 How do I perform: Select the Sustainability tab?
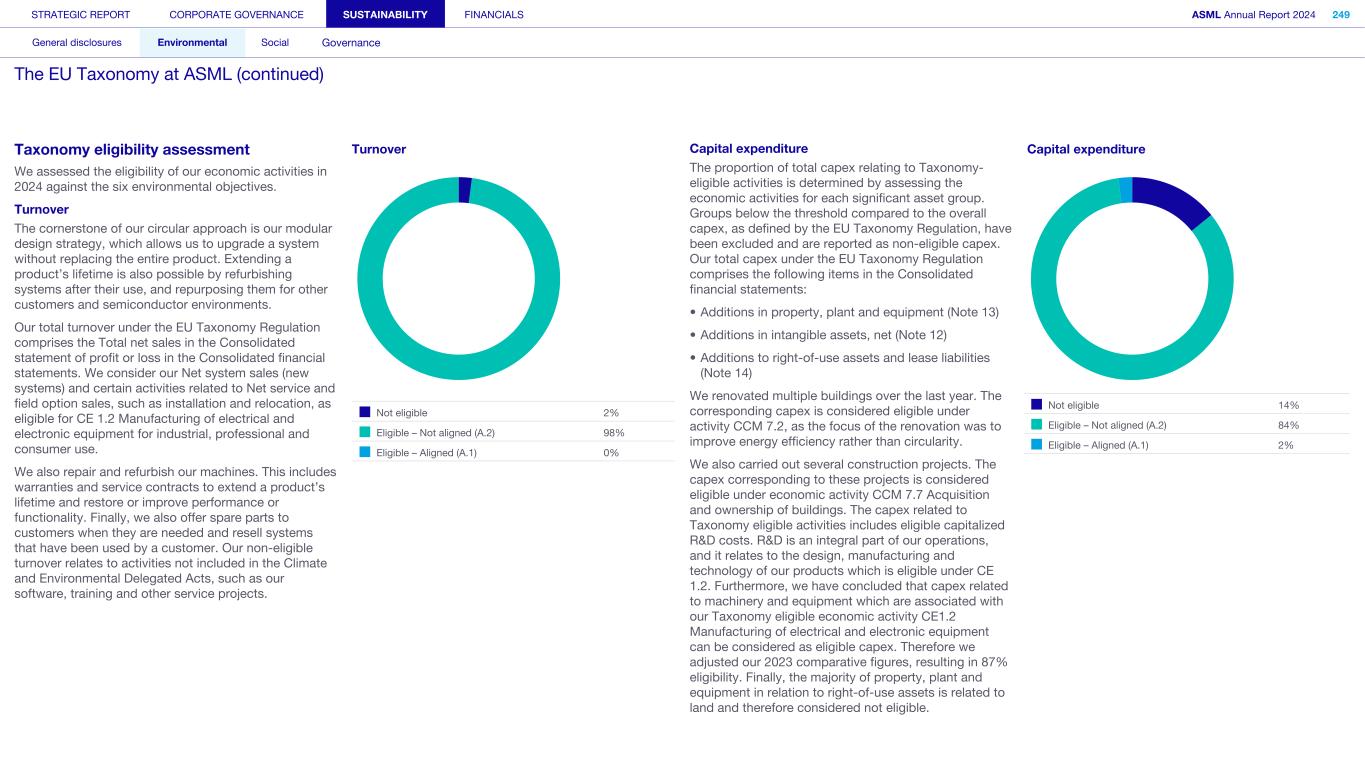pos(385,14)
